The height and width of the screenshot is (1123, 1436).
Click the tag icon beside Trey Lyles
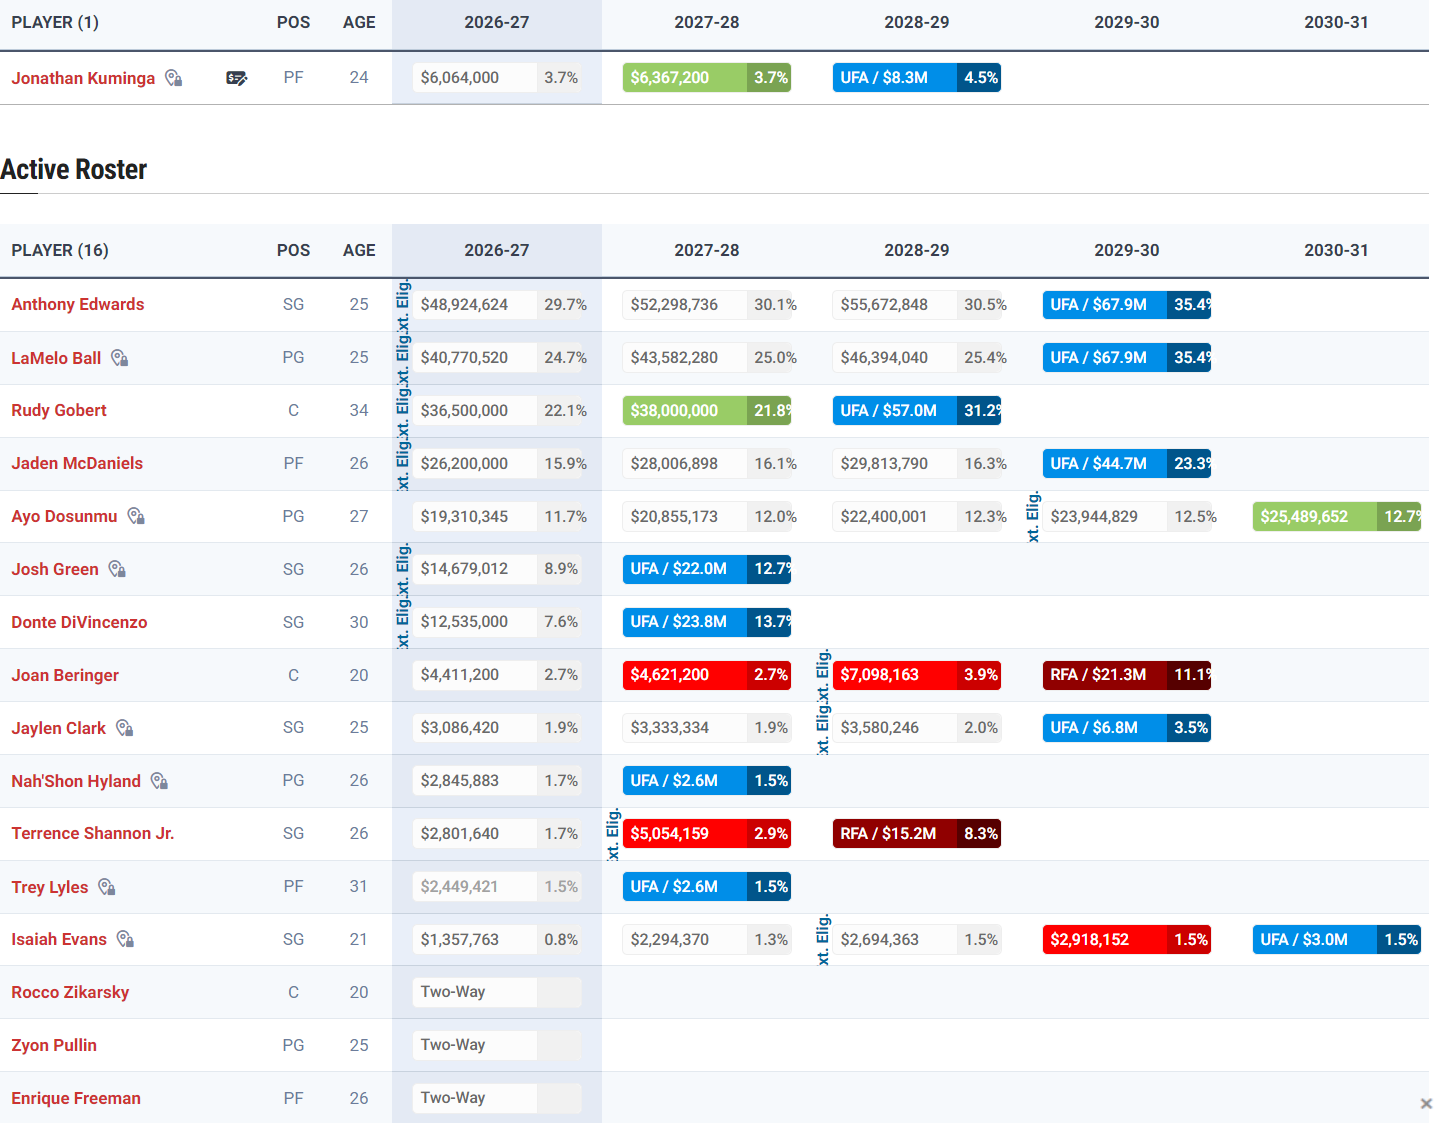pos(107,887)
